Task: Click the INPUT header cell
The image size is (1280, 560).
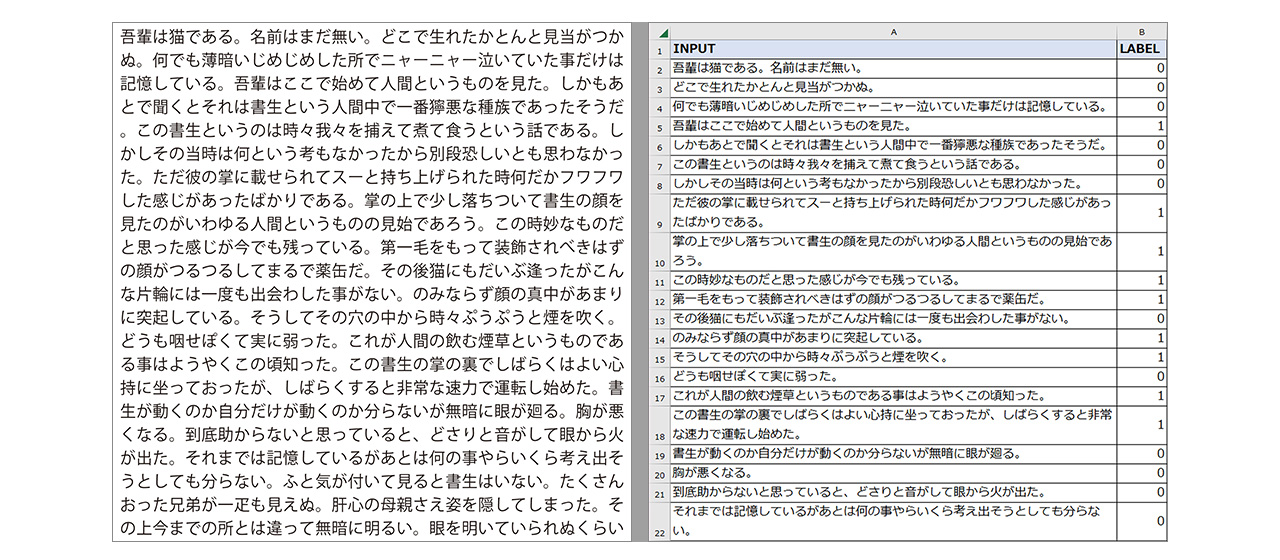Action: tap(893, 49)
